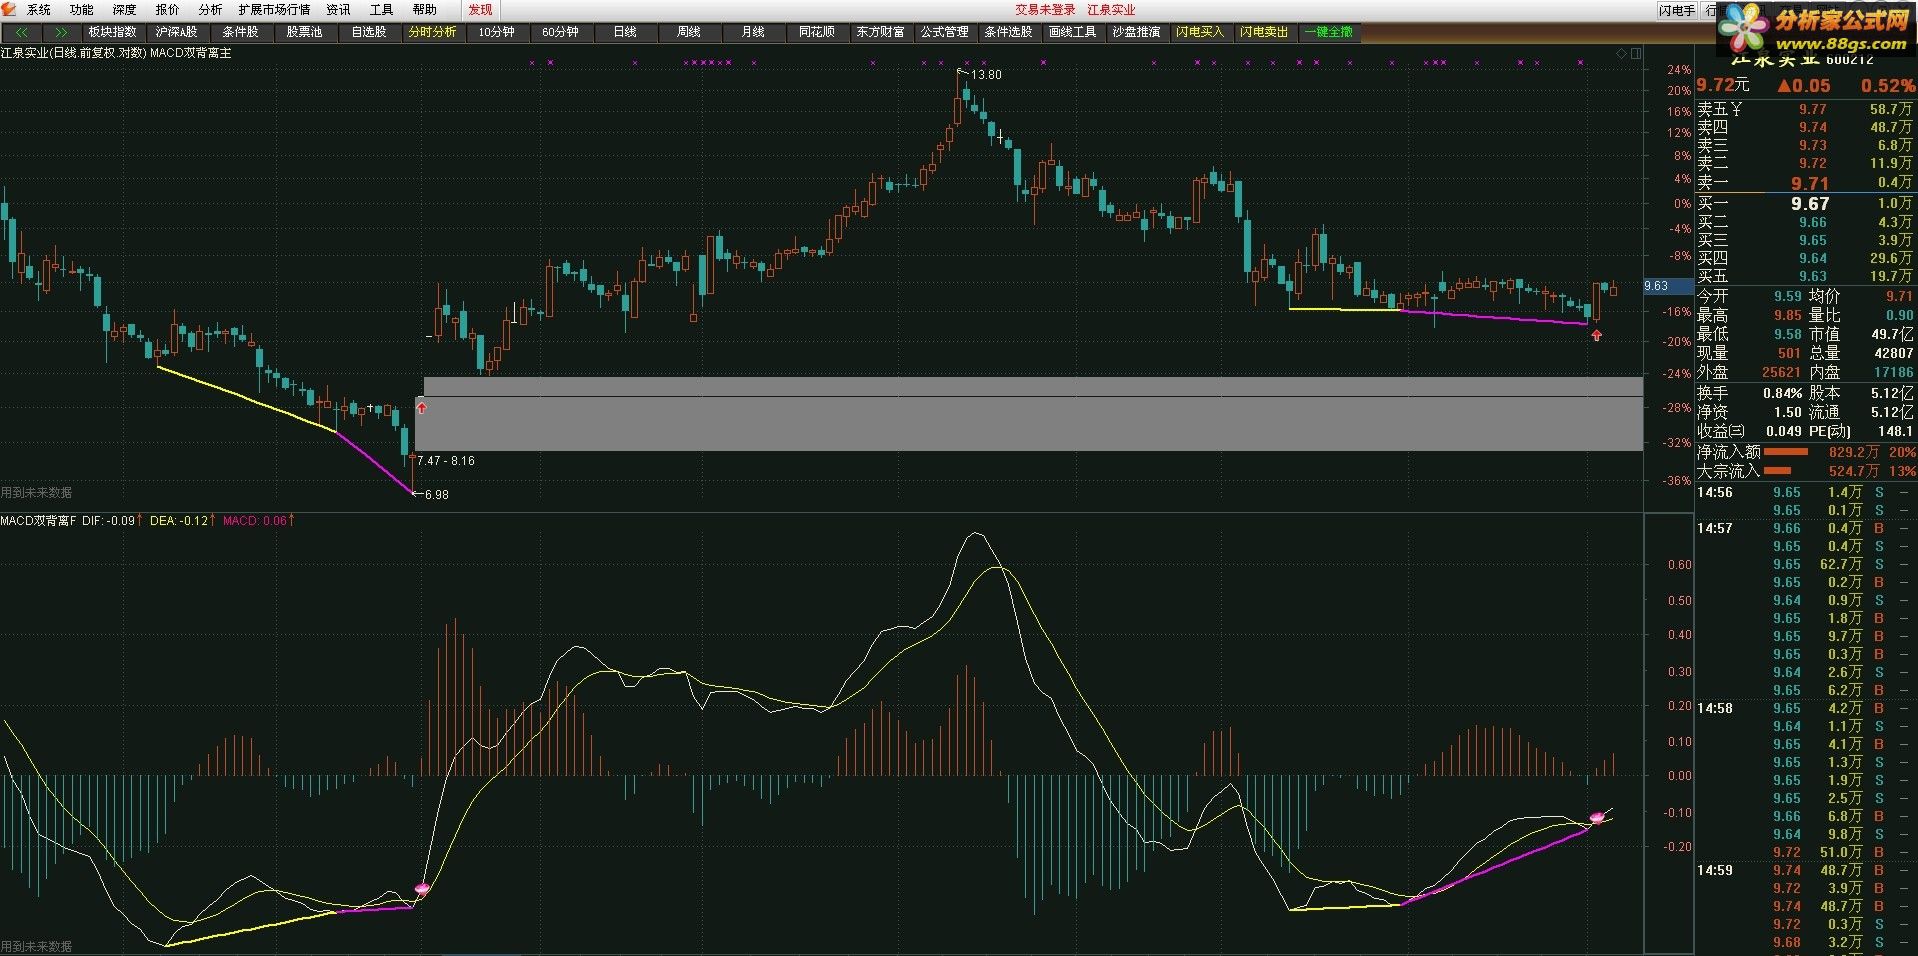Screen dimensions: 1918x956
Task: Click the 14:59 tick trade row at 9.74
Action: coord(1804,870)
